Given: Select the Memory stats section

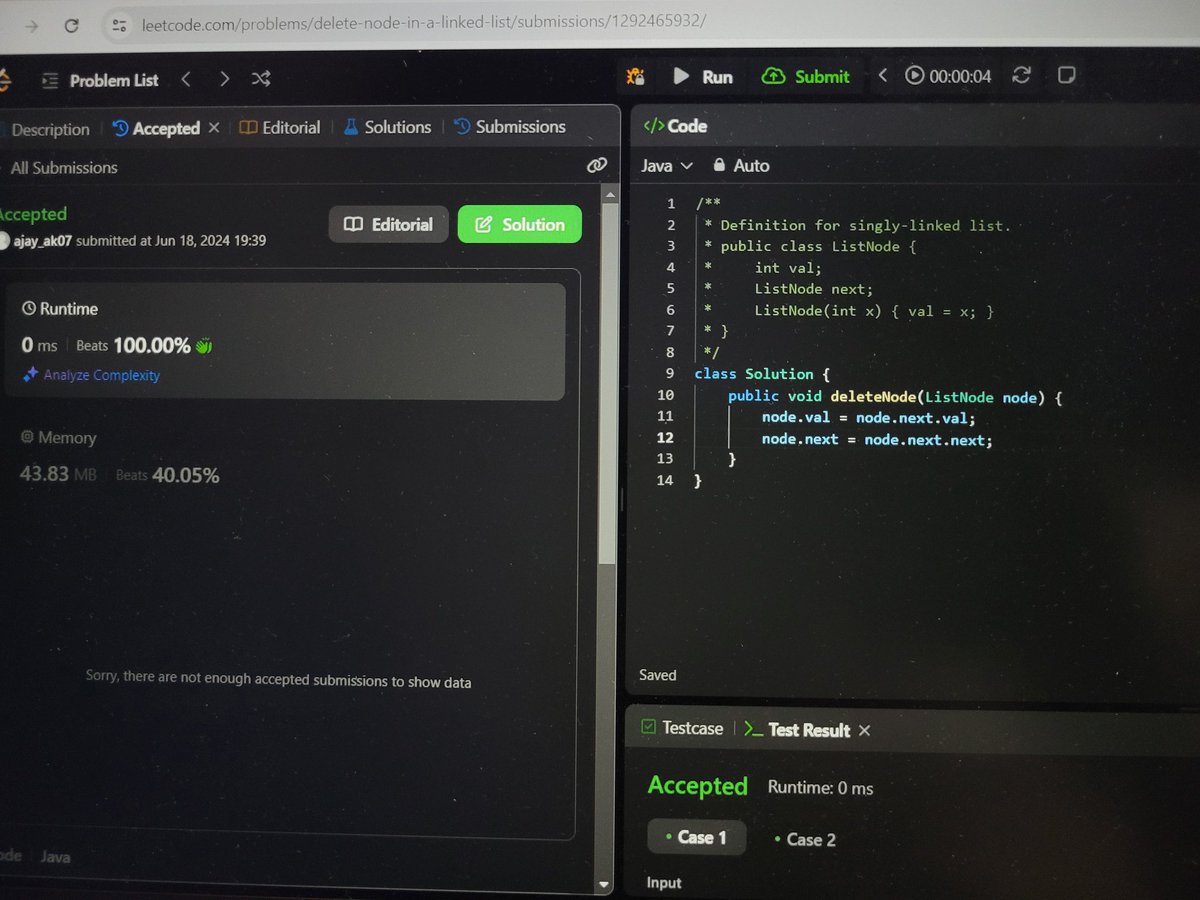Looking at the screenshot, I should coord(120,457).
